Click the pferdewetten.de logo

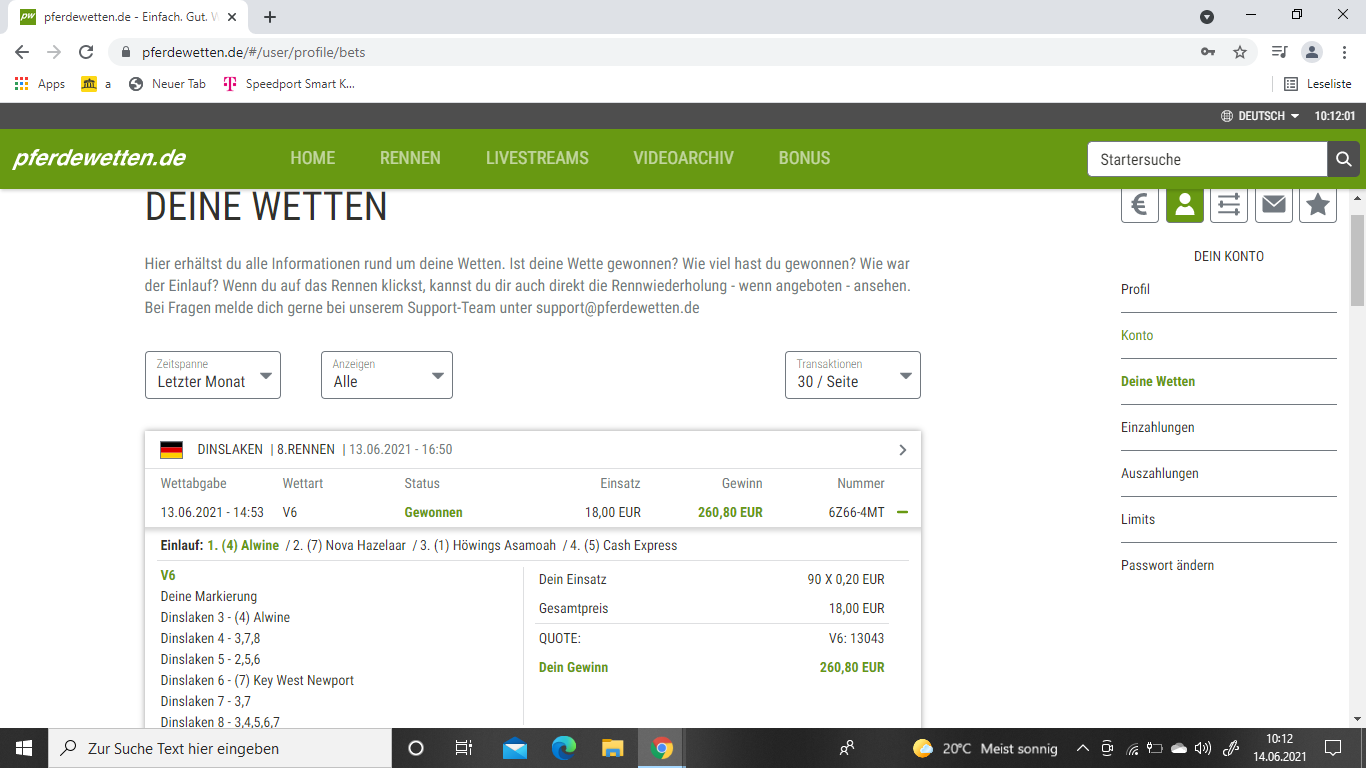tap(99, 158)
